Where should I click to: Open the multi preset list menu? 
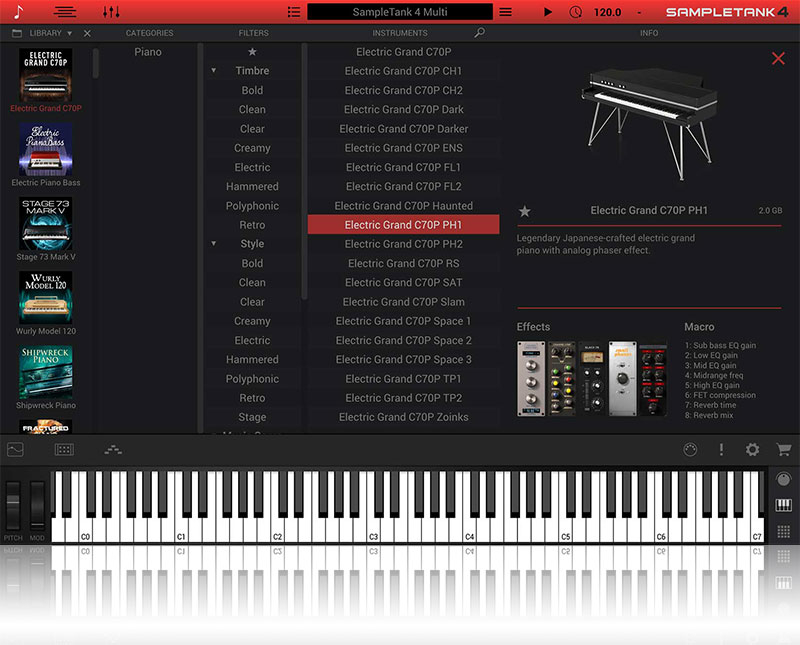pyautogui.click(x=293, y=12)
